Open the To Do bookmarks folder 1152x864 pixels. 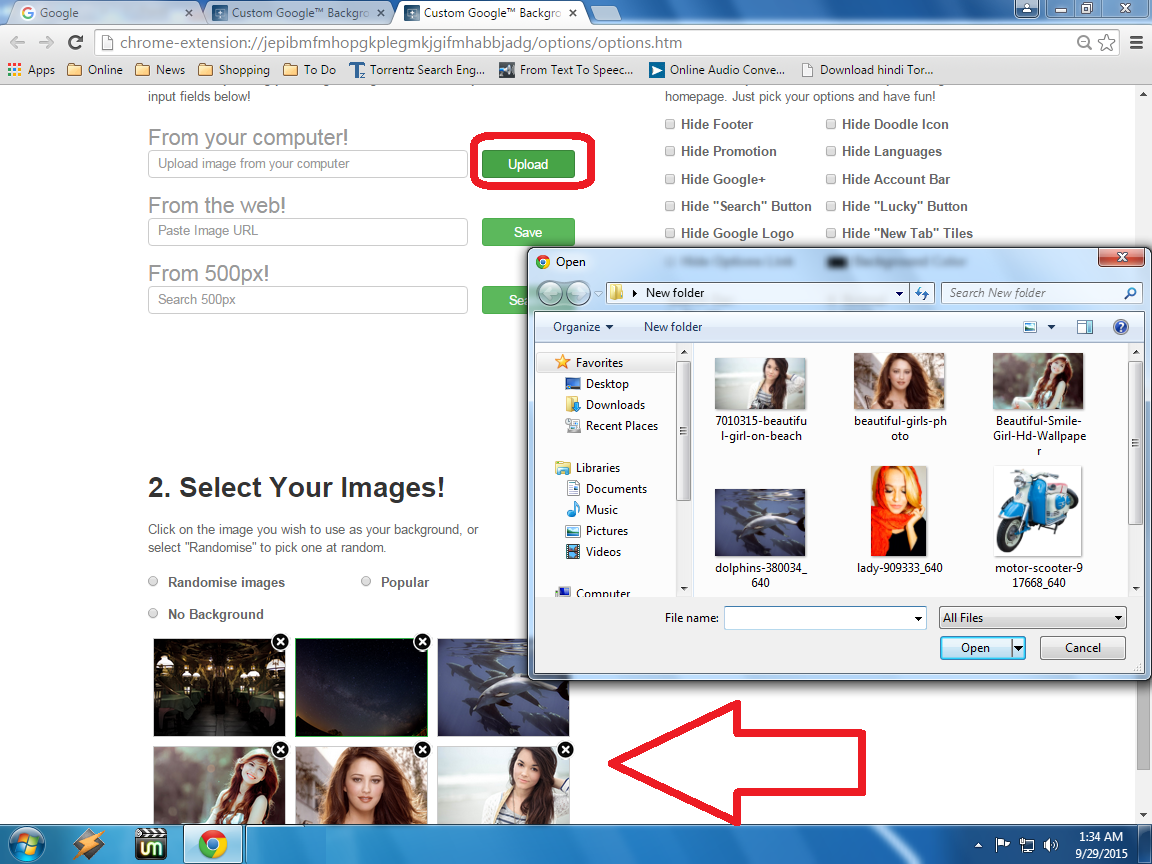[309, 70]
